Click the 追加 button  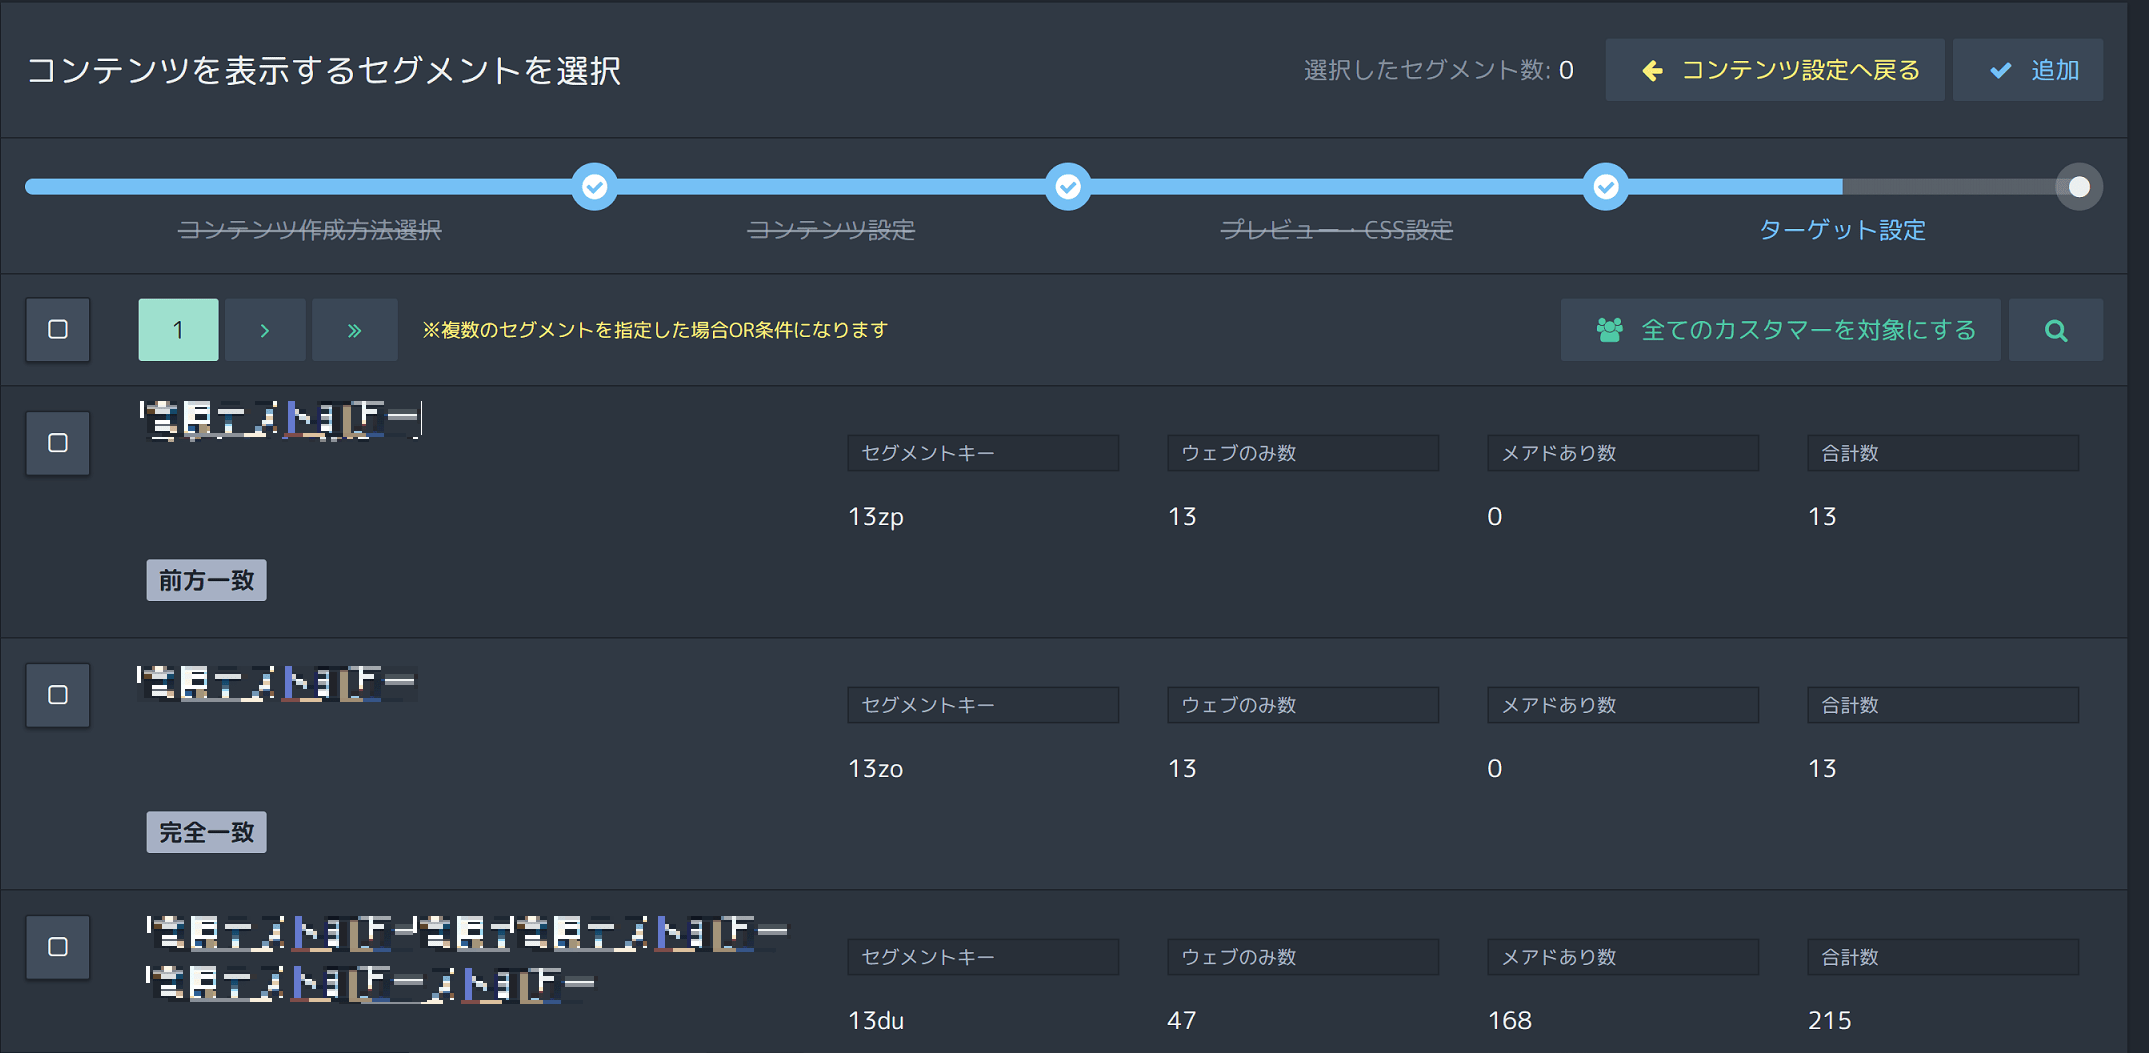[x=2028, y=70]
